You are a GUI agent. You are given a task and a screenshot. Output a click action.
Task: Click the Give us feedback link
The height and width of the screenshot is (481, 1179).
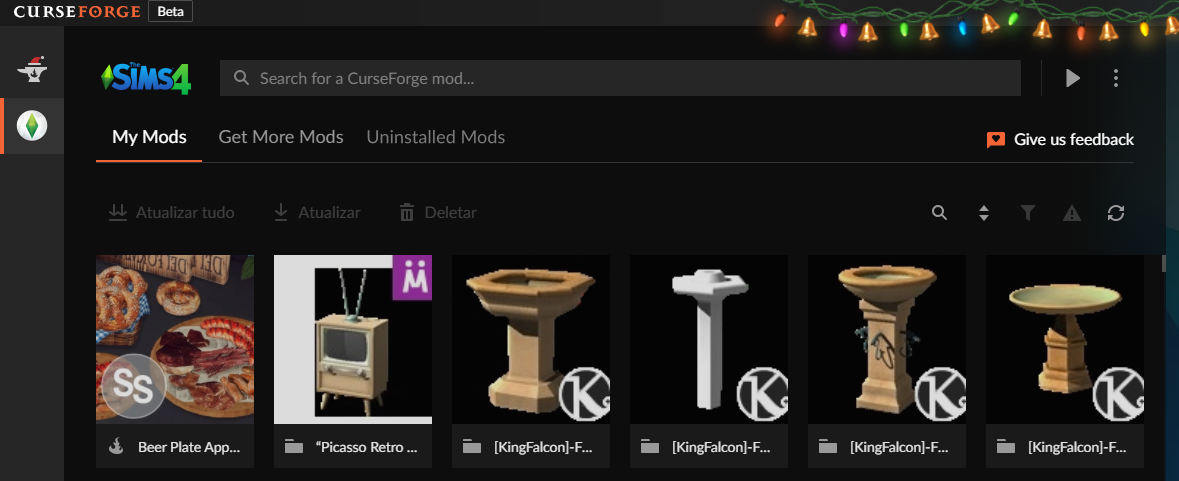click(x=1060, y=139)
